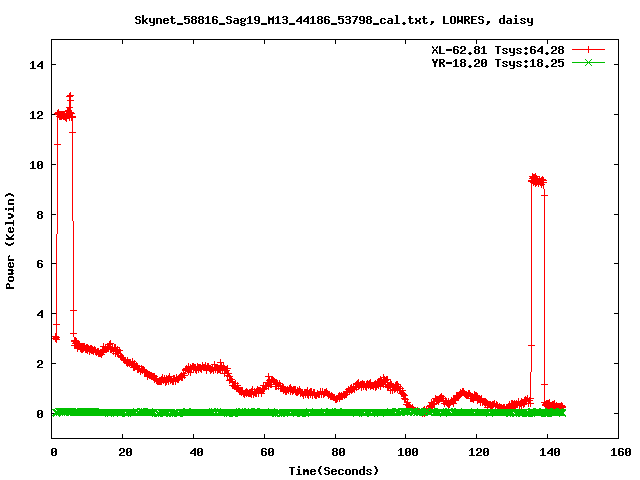
Task: Click y-axis tick label 10
Action: pyautogui.click(x=36, y=165)
